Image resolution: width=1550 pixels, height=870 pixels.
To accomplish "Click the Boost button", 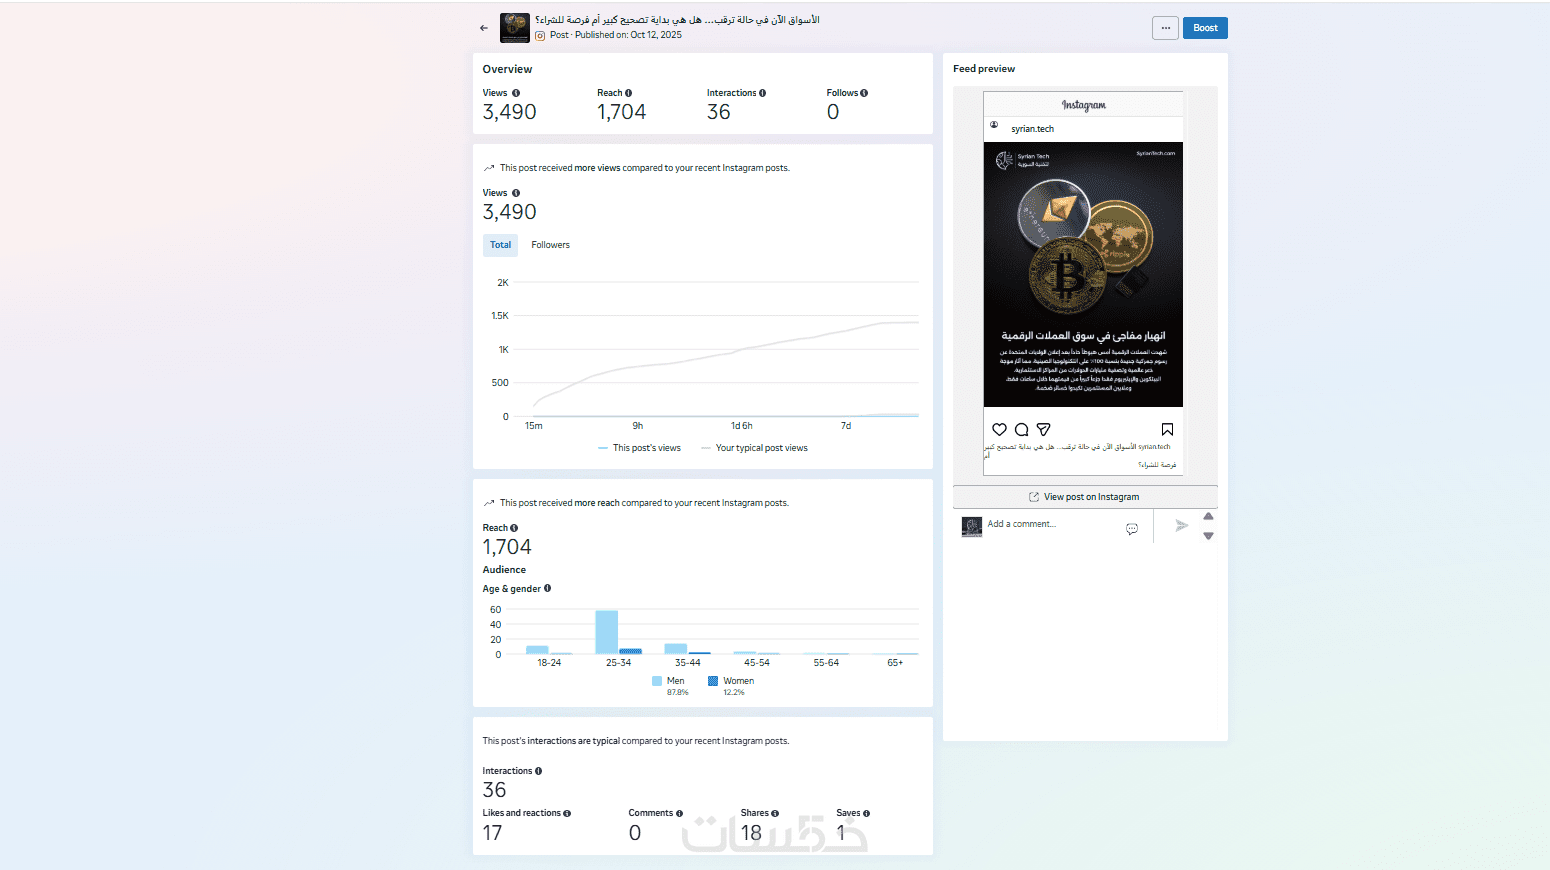I will coord(1205,28).
